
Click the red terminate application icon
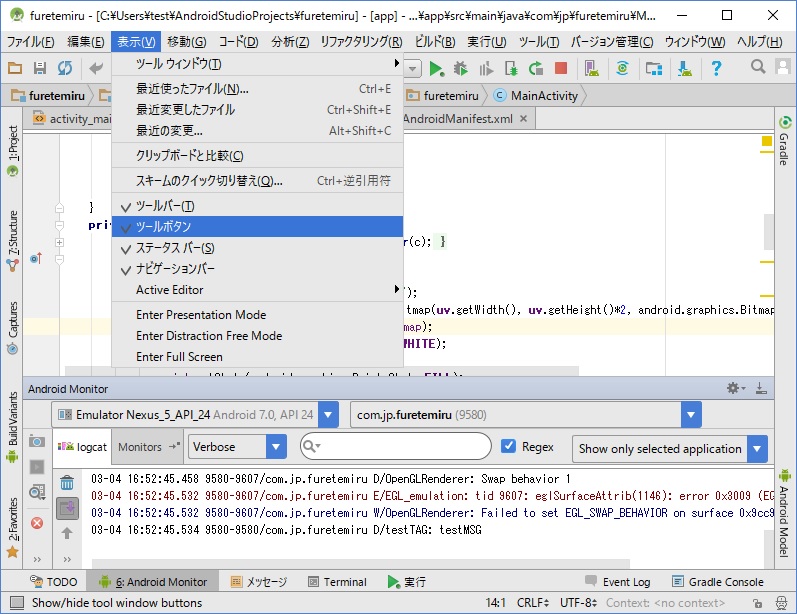(37, 523)
